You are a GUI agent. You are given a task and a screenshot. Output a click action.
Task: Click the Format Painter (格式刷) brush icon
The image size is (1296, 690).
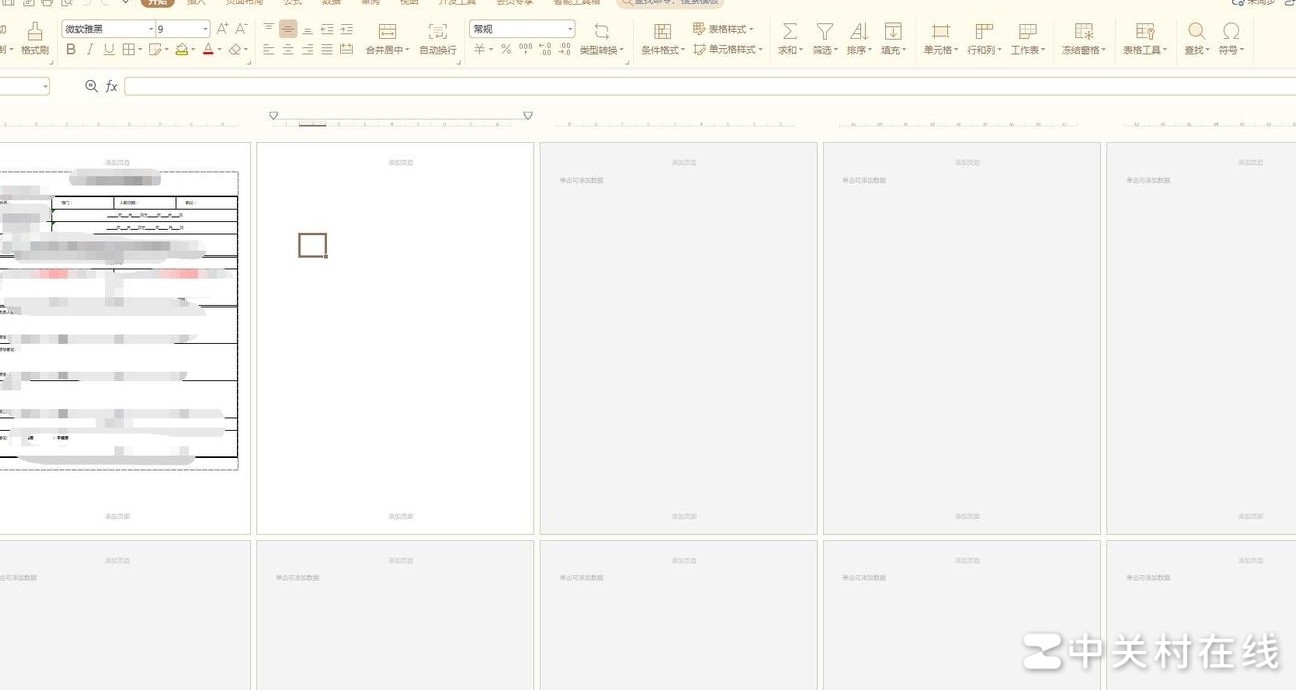click(35, 32)
